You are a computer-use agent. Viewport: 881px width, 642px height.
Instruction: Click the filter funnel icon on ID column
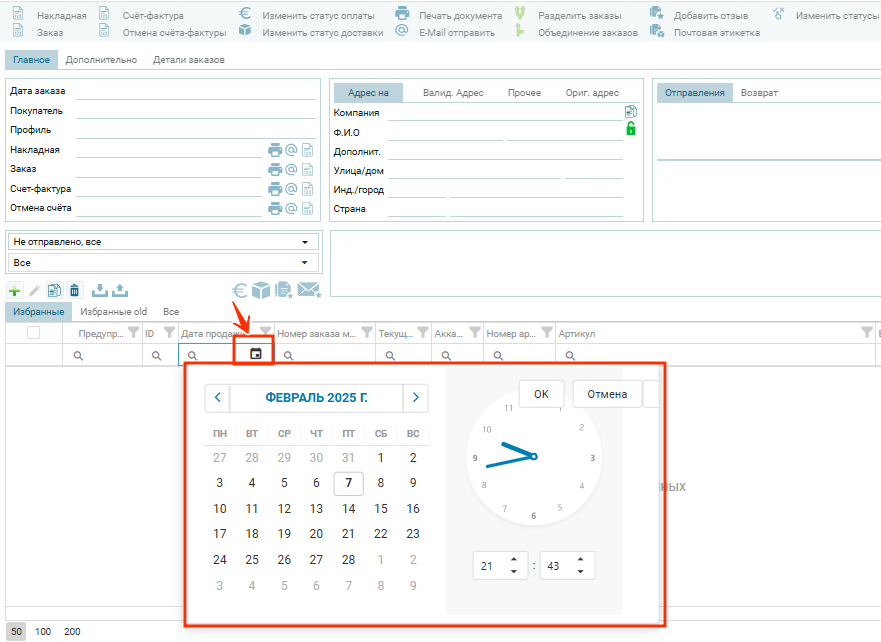point(168,333)
